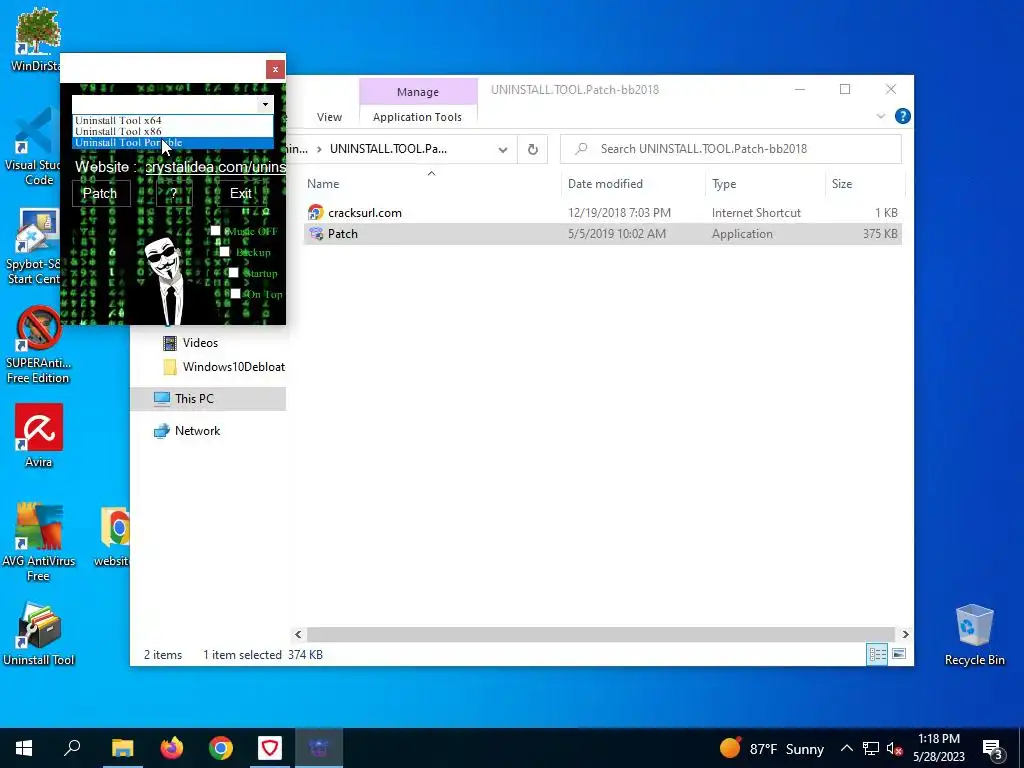This screenshot has height=768, width=1024.
Task: Open crystalidea.com website link
Action: click(216, 167)
